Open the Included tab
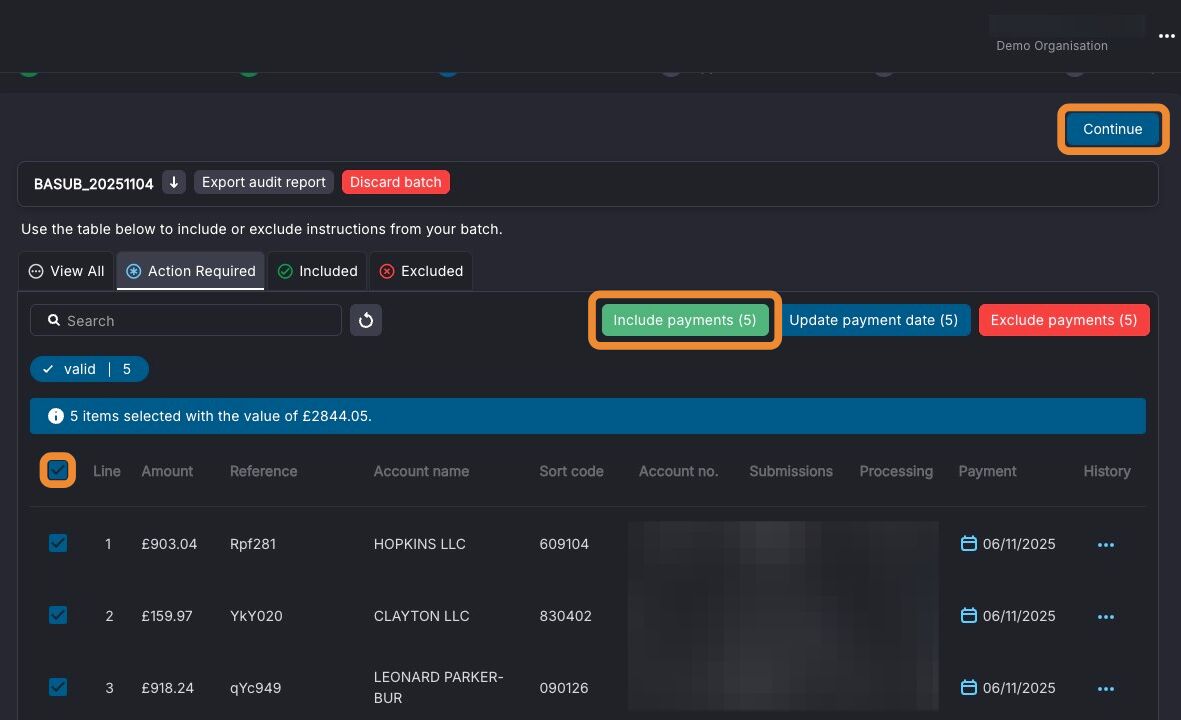The image size is (1181, 720). point(317,271)
